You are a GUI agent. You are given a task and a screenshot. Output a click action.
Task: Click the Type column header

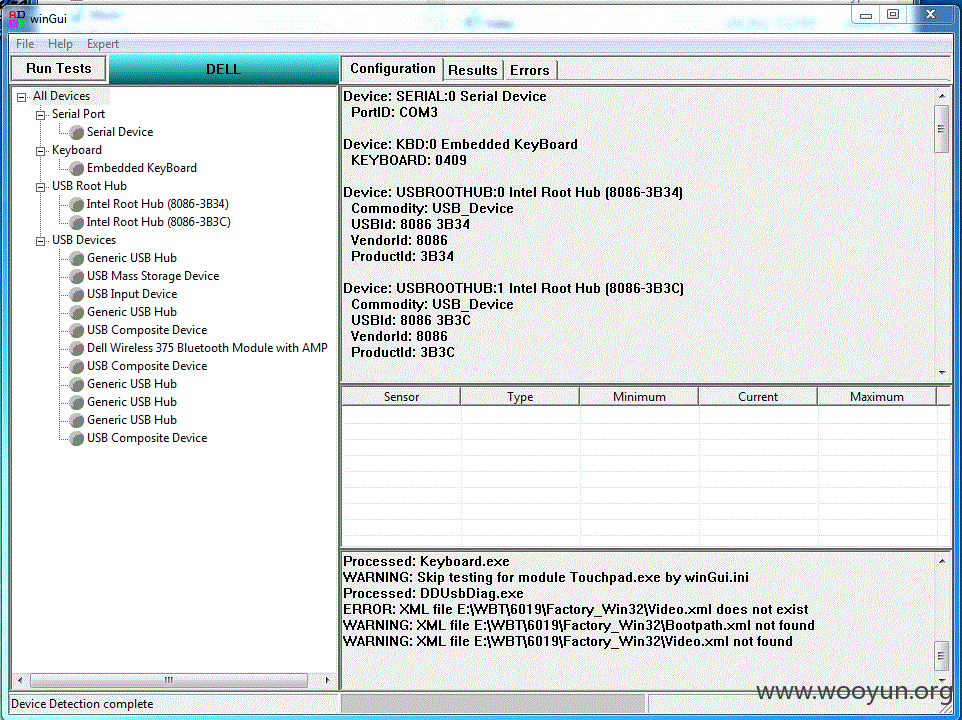tap(520, 397)
